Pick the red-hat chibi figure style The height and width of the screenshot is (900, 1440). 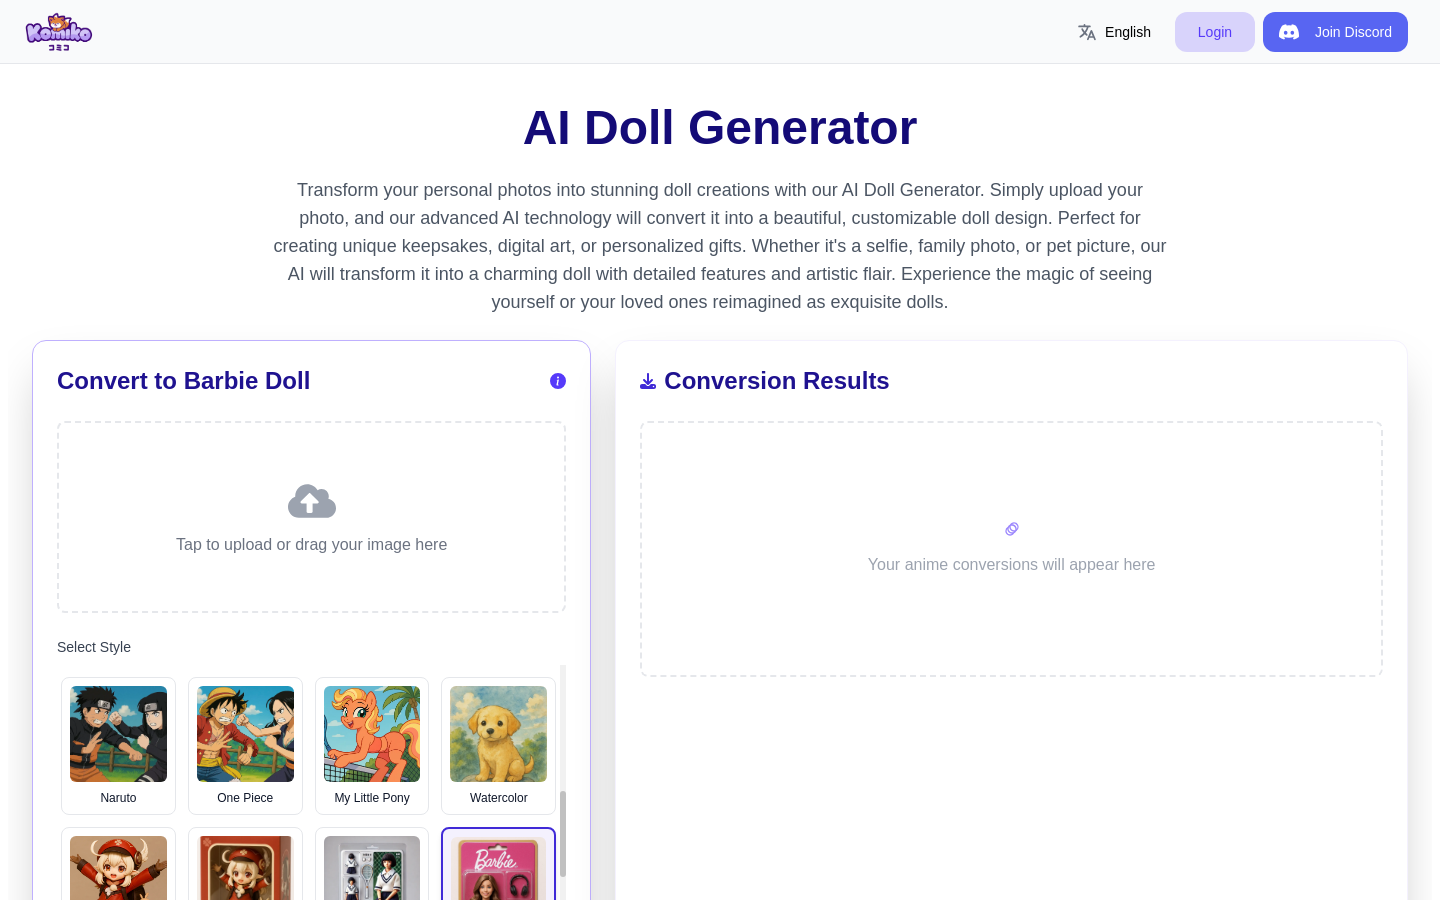click(x=118, y=865)
